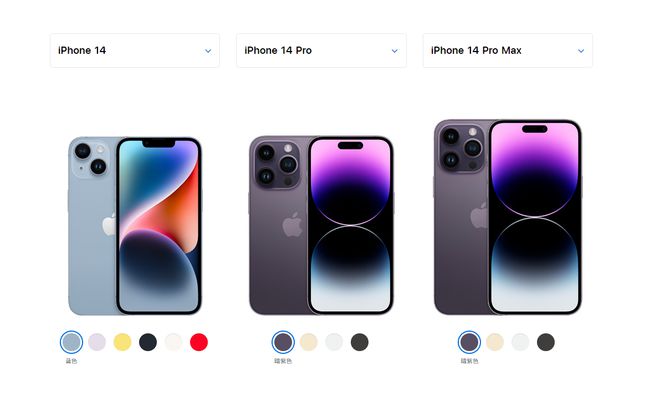This screenshot has height=411, width=660.
Task: Choose the gold swatch for iPhone 14 Pro
Action: [309, 342]
